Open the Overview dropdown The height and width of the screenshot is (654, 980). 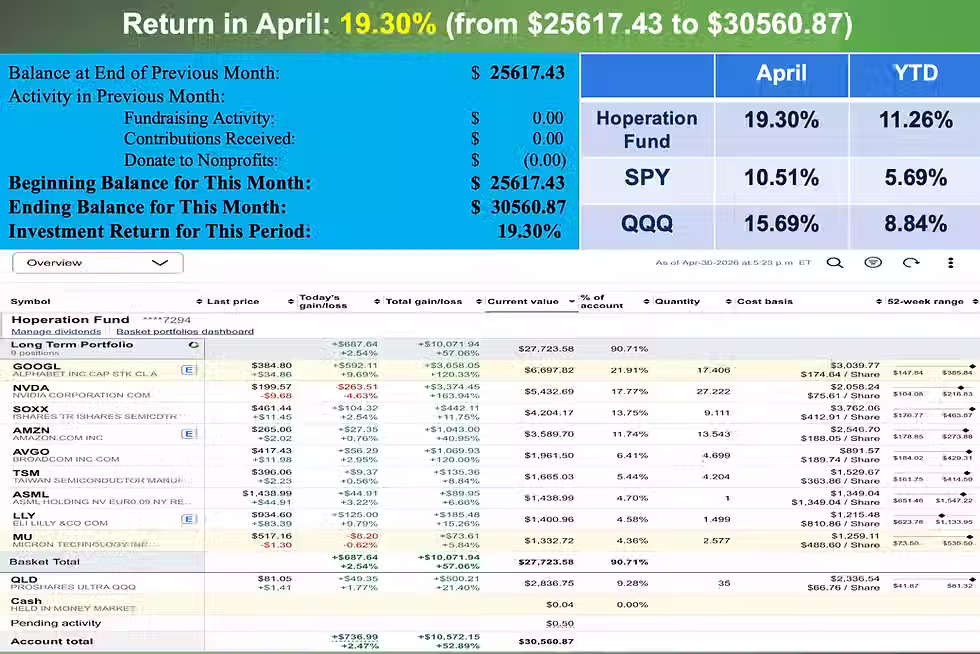[x=98, y=263]
